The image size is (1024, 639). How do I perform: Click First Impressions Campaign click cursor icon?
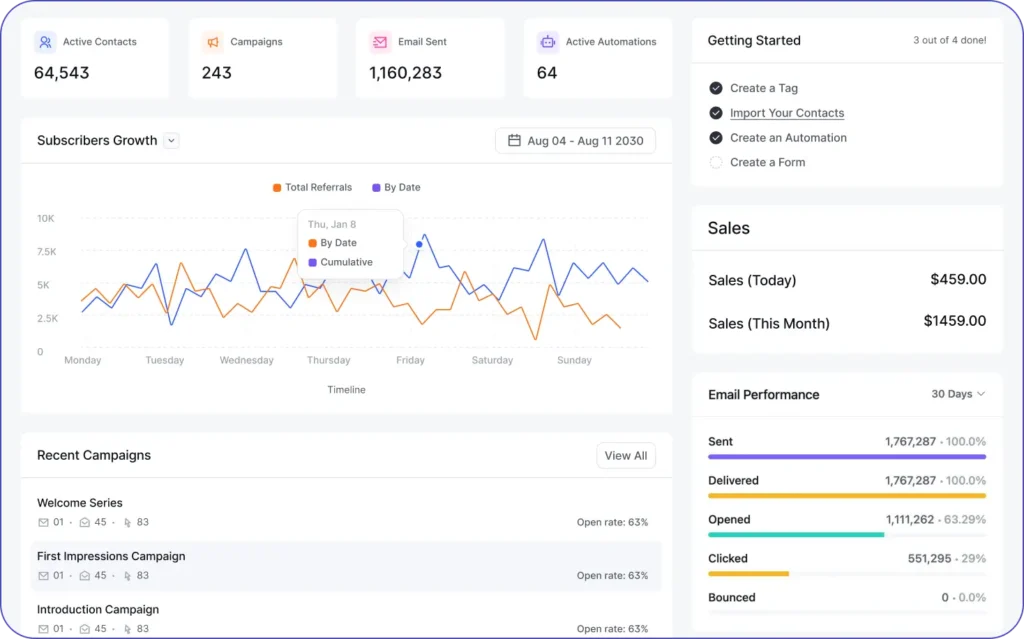(x=127, y=576)
